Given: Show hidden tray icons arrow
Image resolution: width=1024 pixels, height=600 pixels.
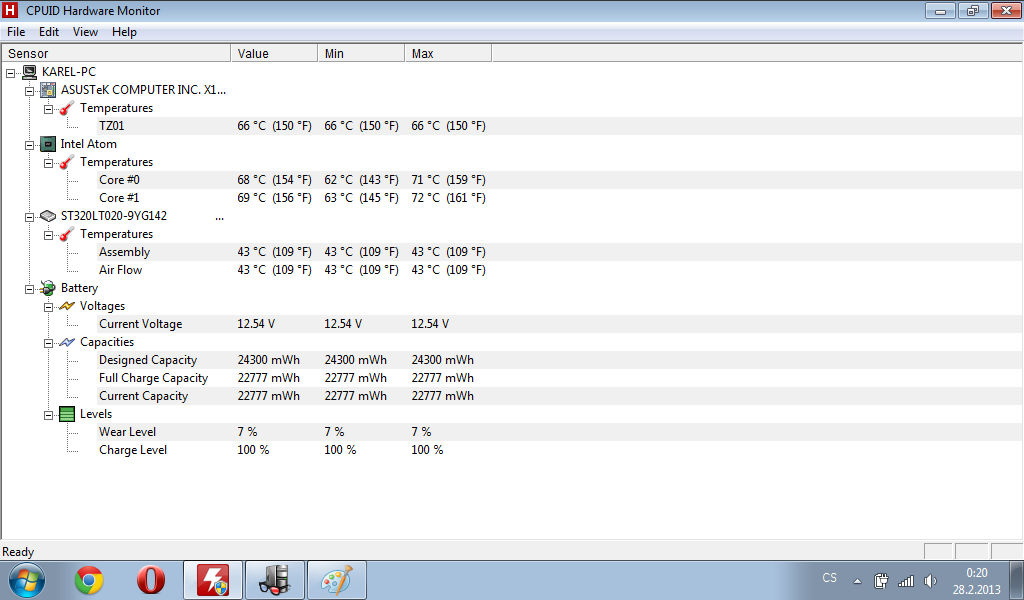Looking at the screenshot, I should [x=857, y=581].
